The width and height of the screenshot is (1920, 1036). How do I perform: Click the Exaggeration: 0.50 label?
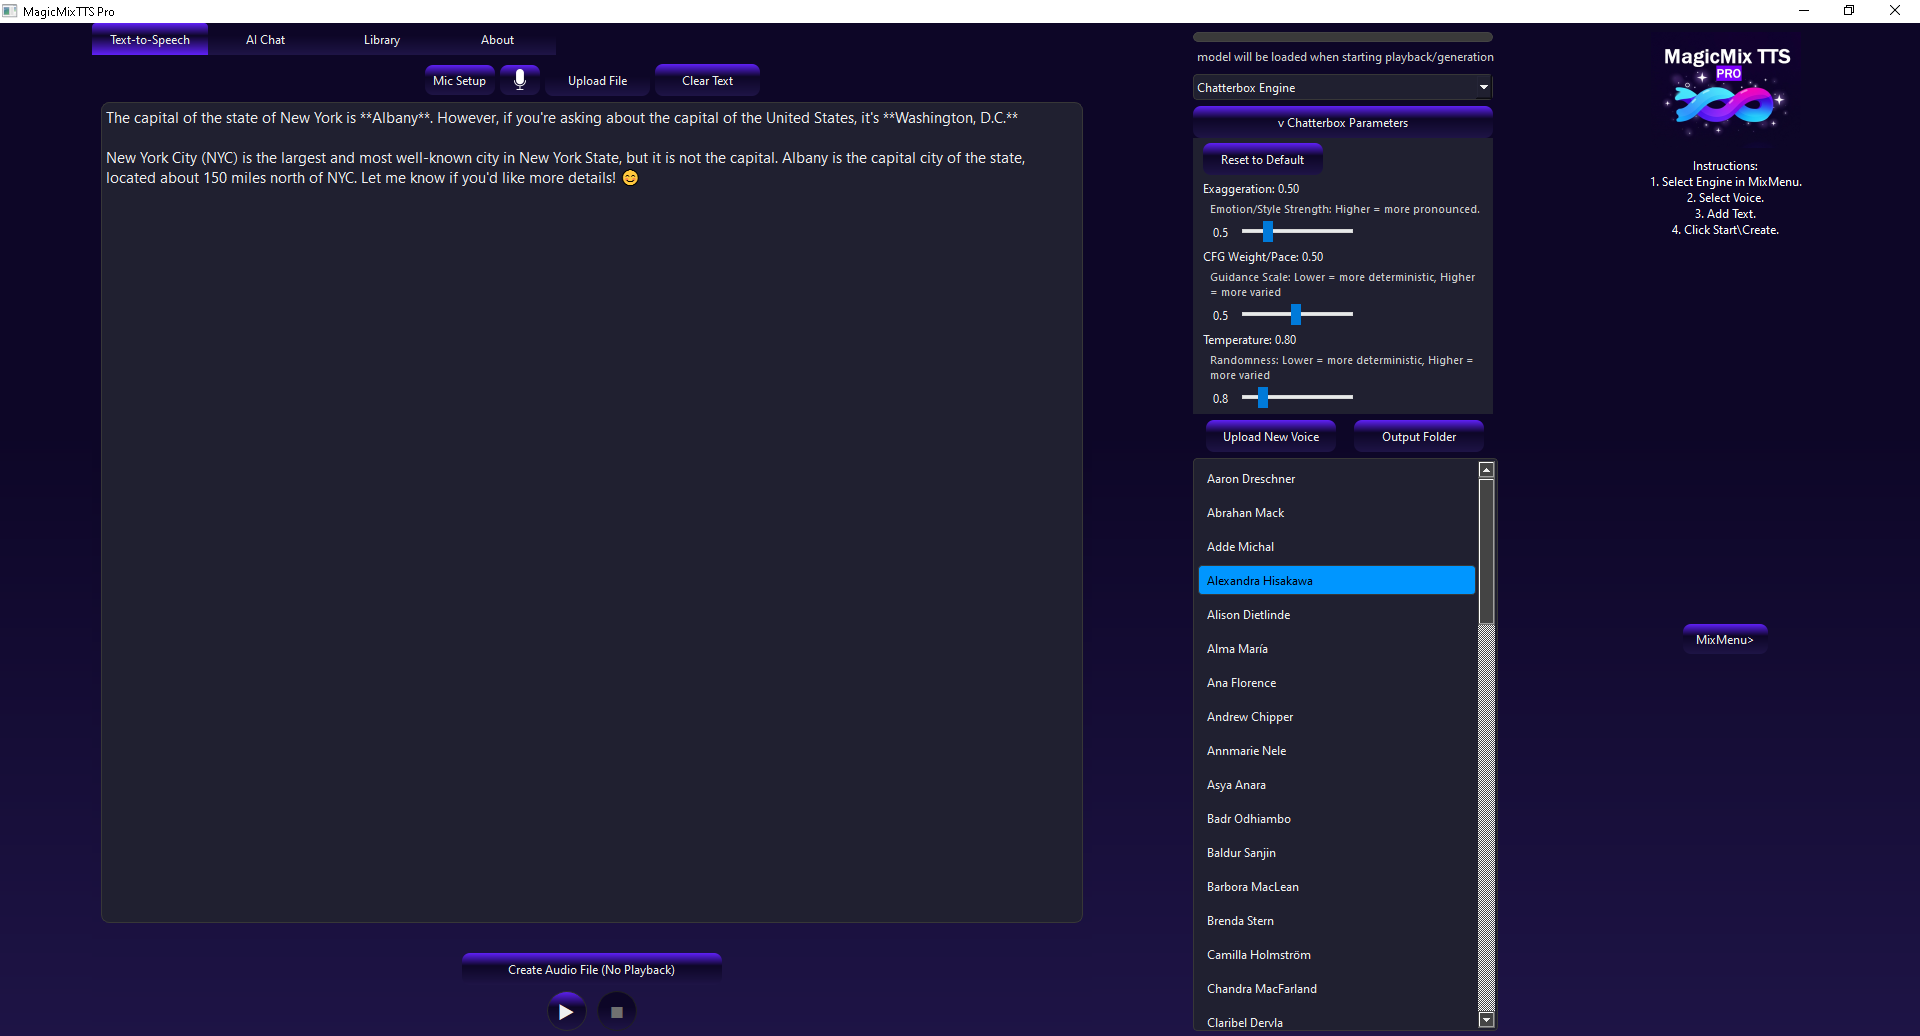pos(1251,189)
